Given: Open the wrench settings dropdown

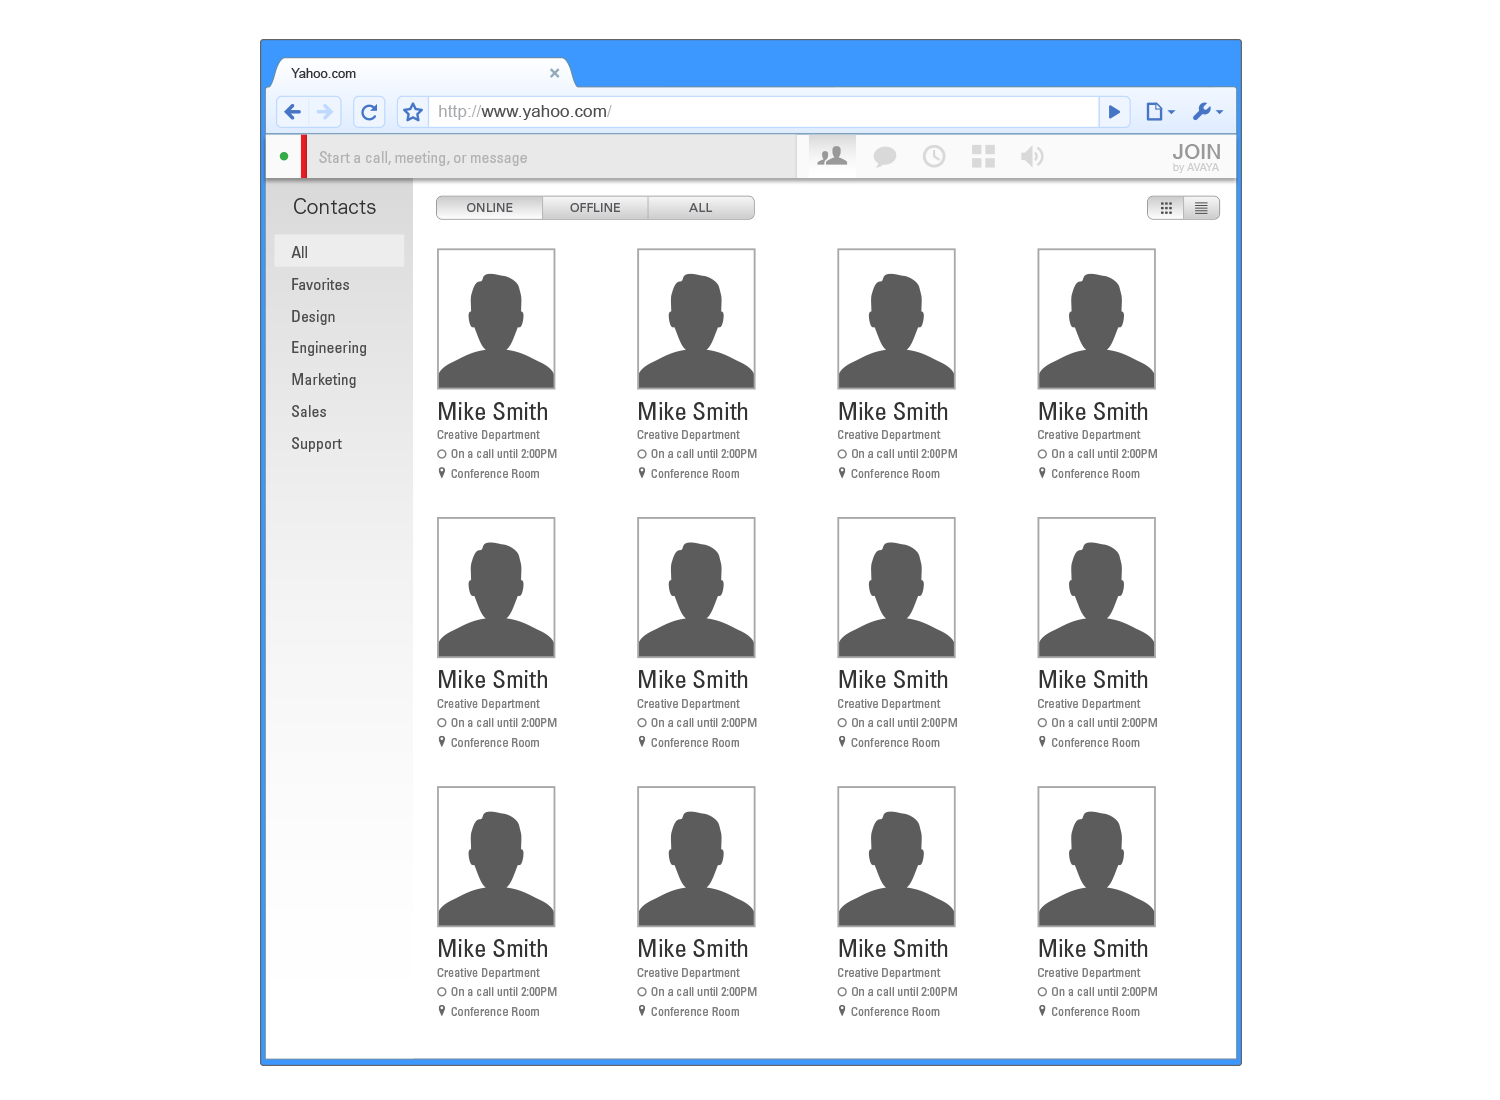Looking at the screenshot, I should click(1208, 112).
